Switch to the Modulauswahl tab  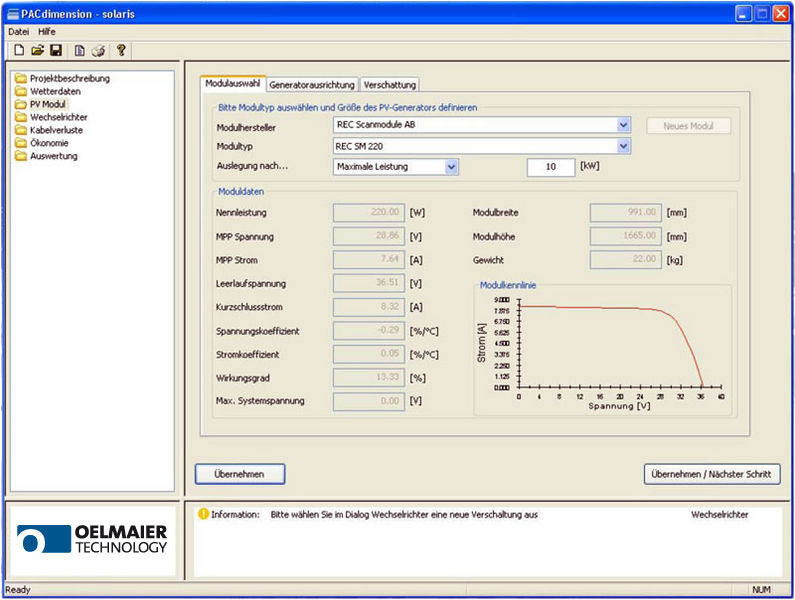click(233, 84)
